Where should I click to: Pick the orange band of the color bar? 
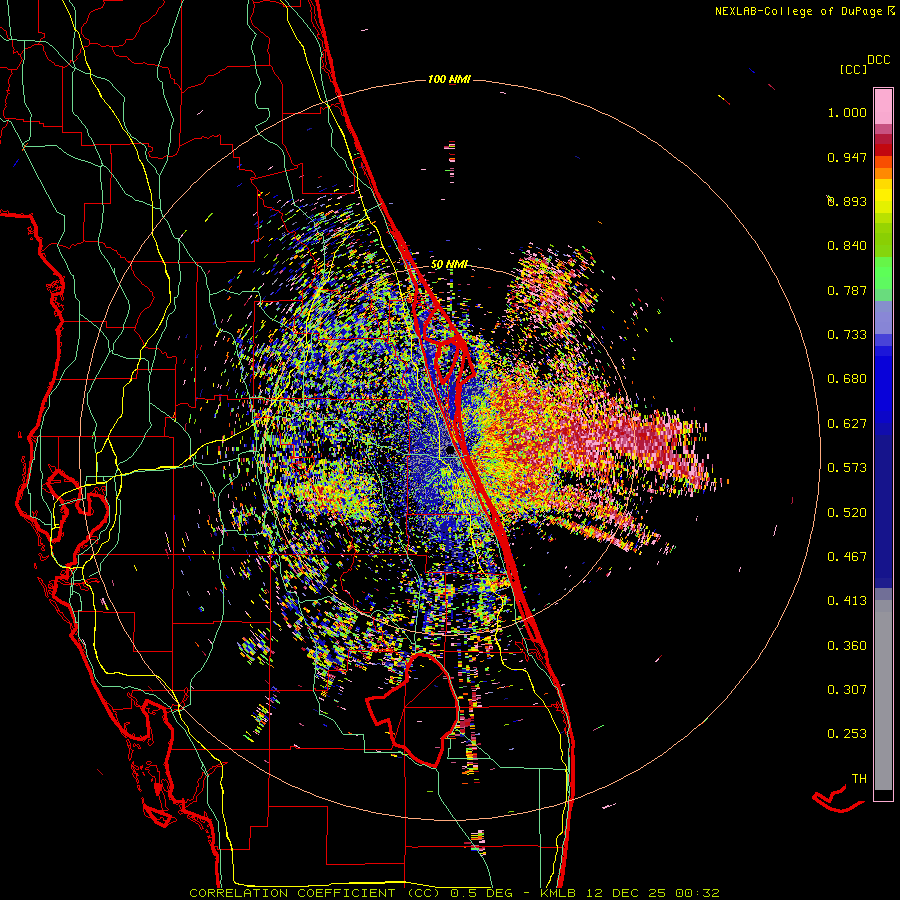pyautogui.click(x=883, y=173)
